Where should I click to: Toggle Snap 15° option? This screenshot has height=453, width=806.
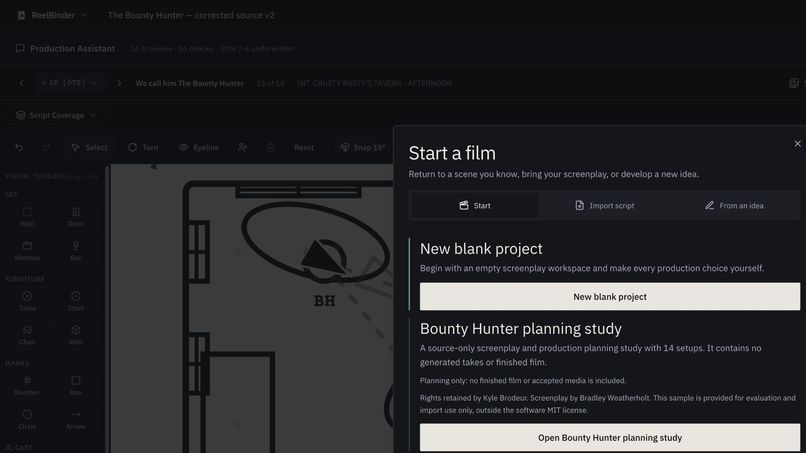[x=362, y=148]
